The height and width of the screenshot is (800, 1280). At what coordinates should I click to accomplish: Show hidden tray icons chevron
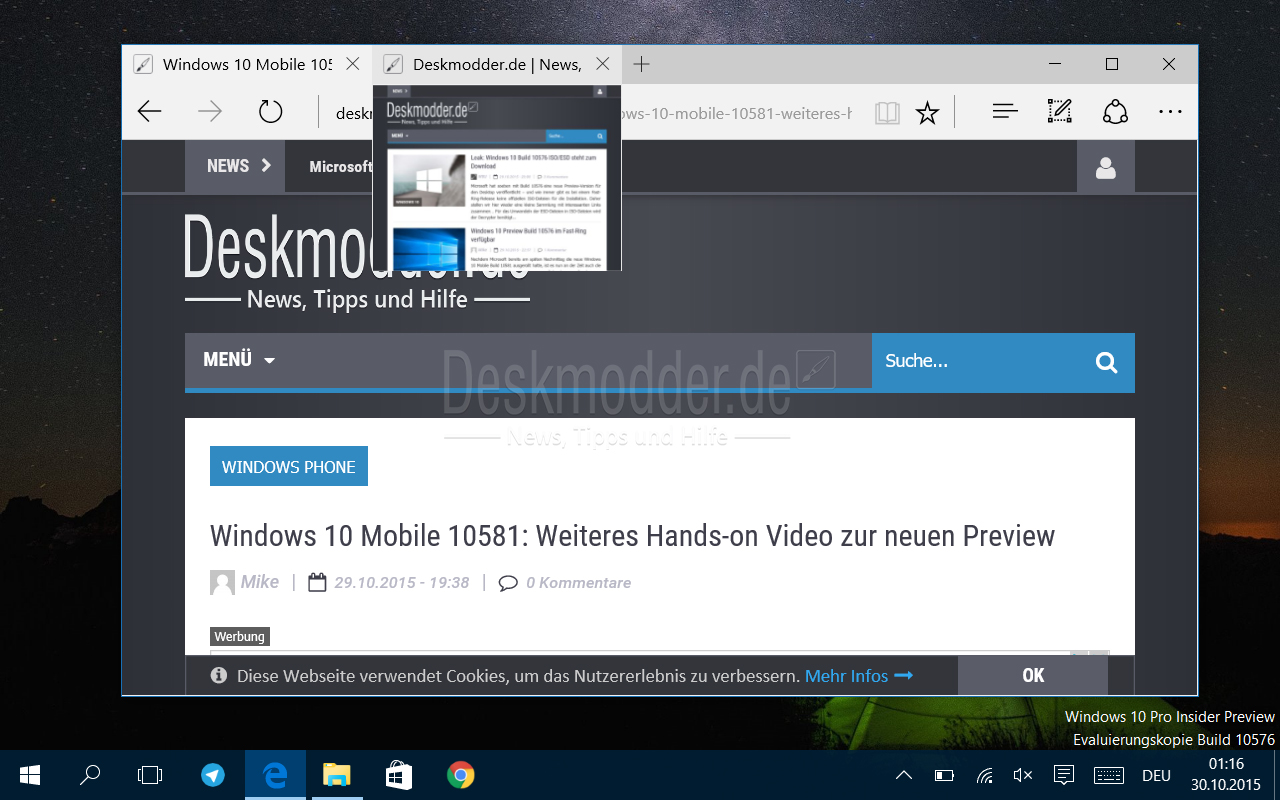click(903, 775)
